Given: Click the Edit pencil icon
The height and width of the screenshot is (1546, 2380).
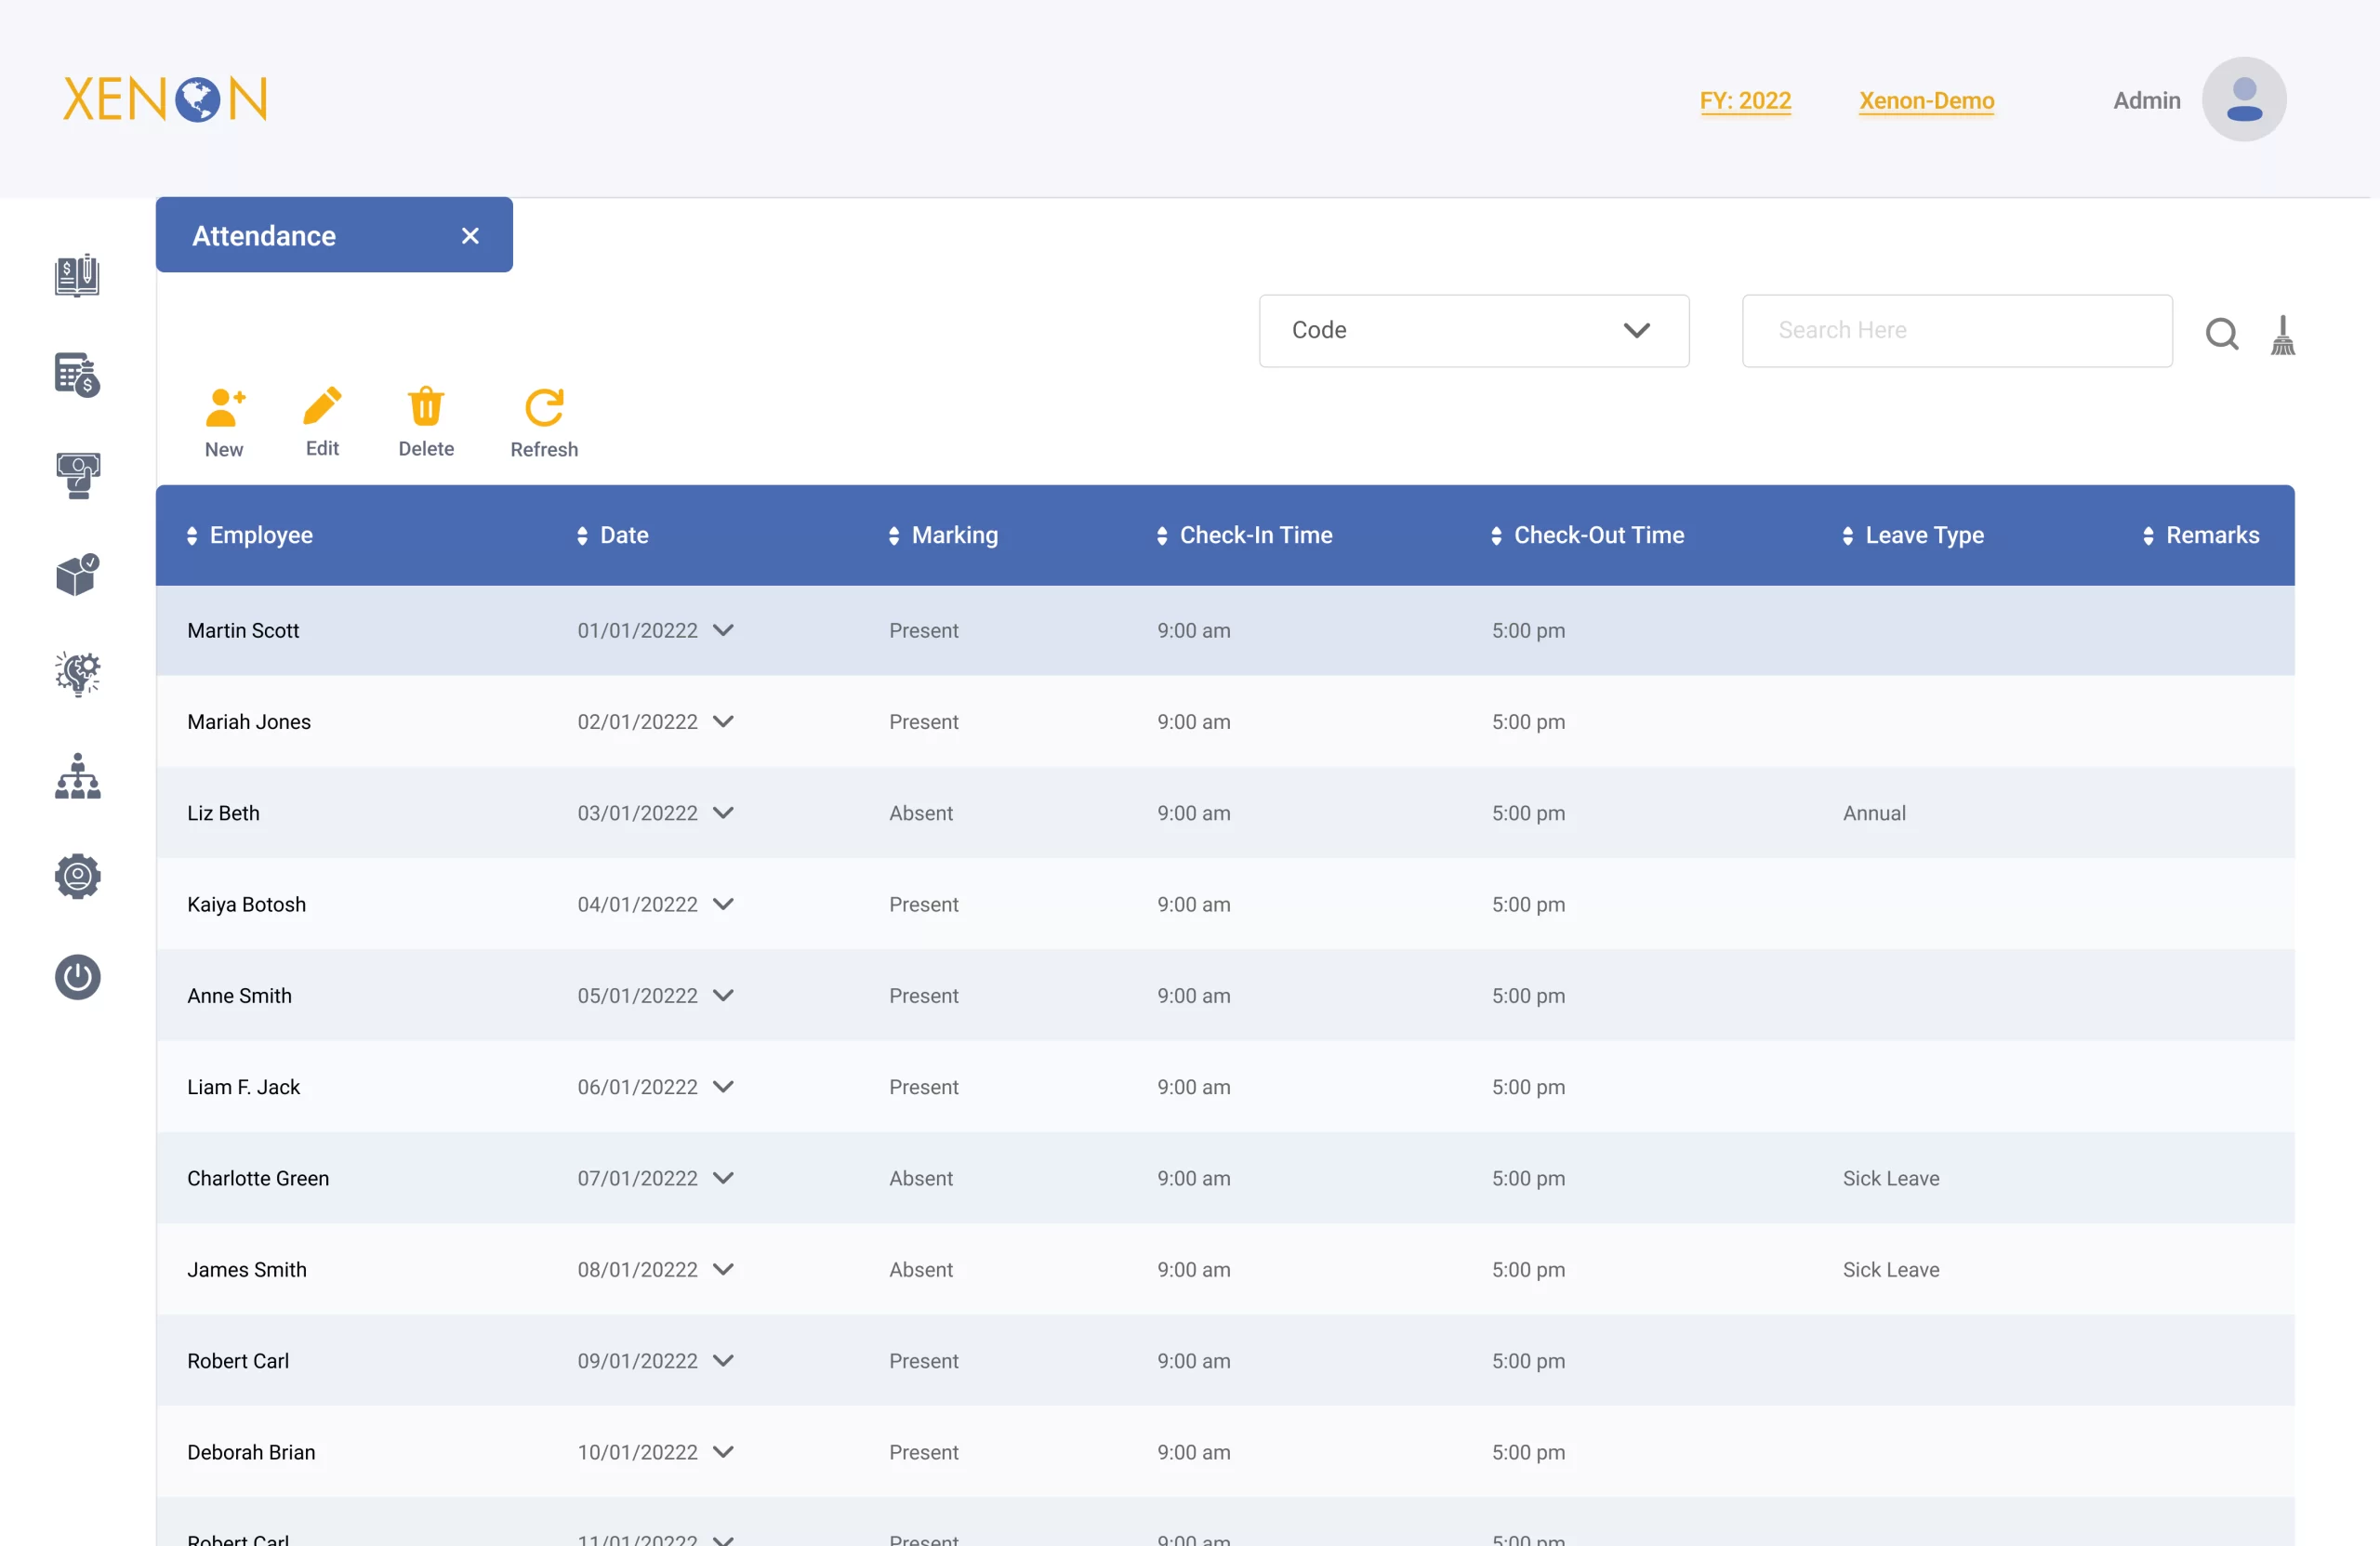Looking at the screenshot, I should [x=322, y=406].
